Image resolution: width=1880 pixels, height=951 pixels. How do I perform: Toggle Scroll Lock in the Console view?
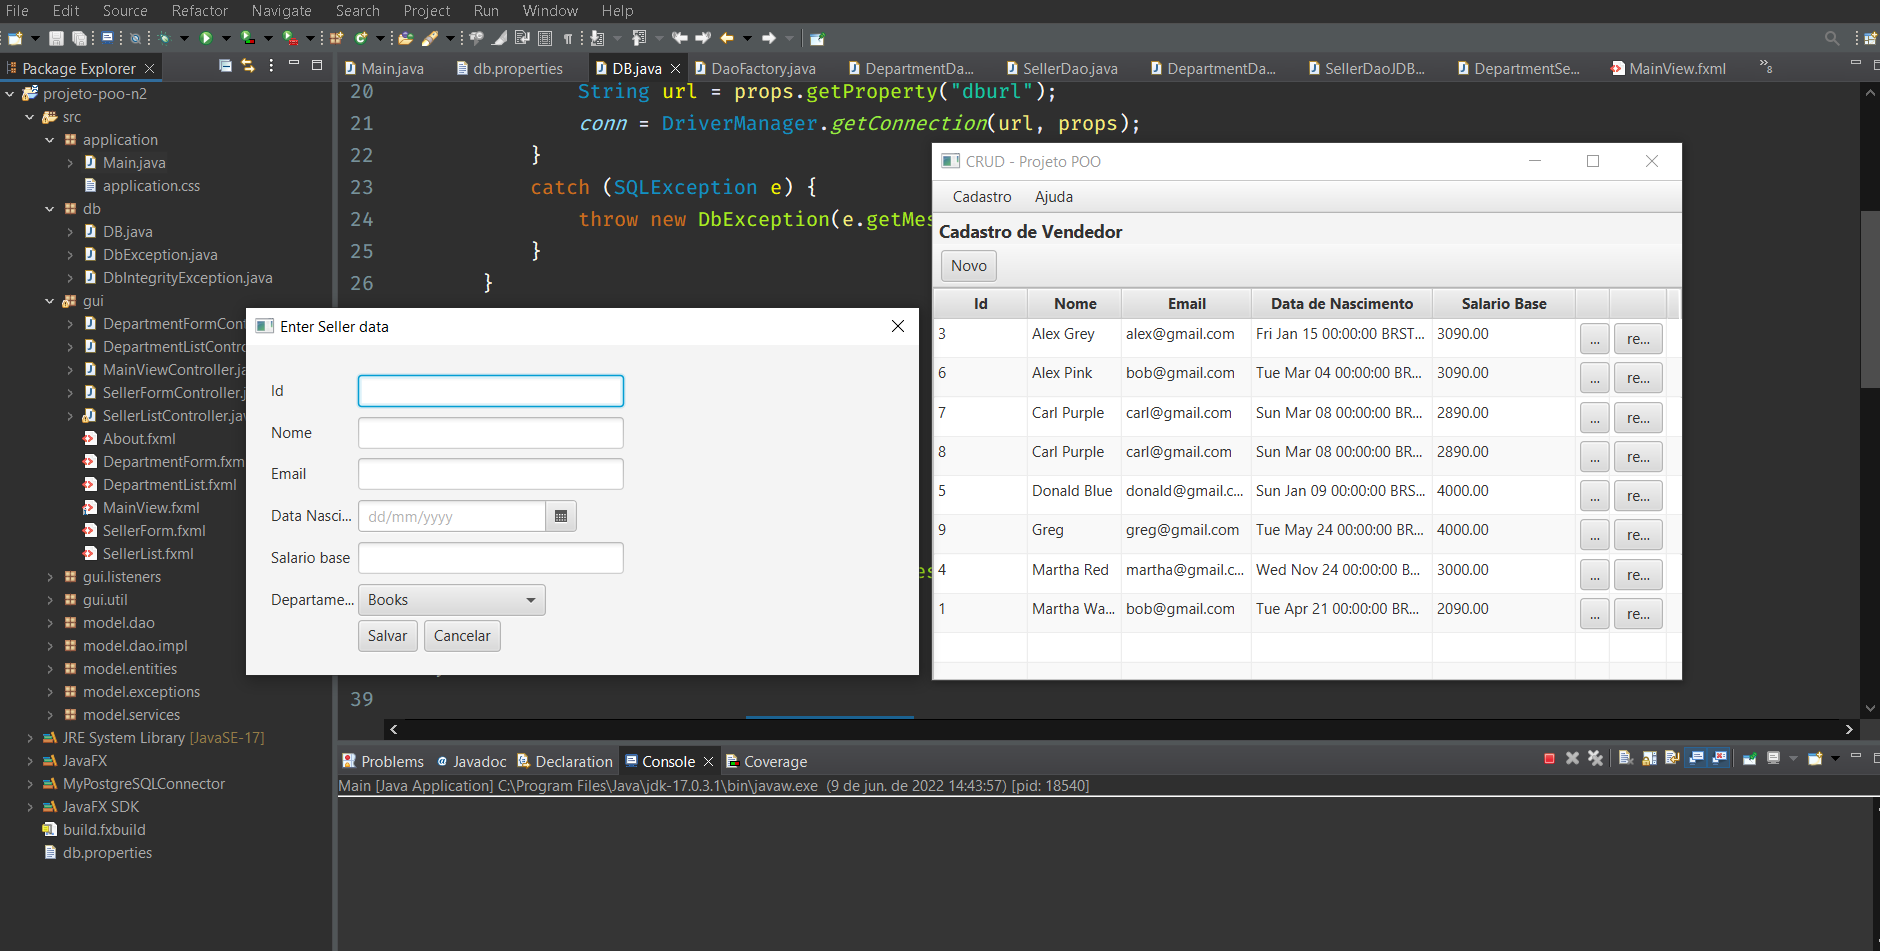1649,758
